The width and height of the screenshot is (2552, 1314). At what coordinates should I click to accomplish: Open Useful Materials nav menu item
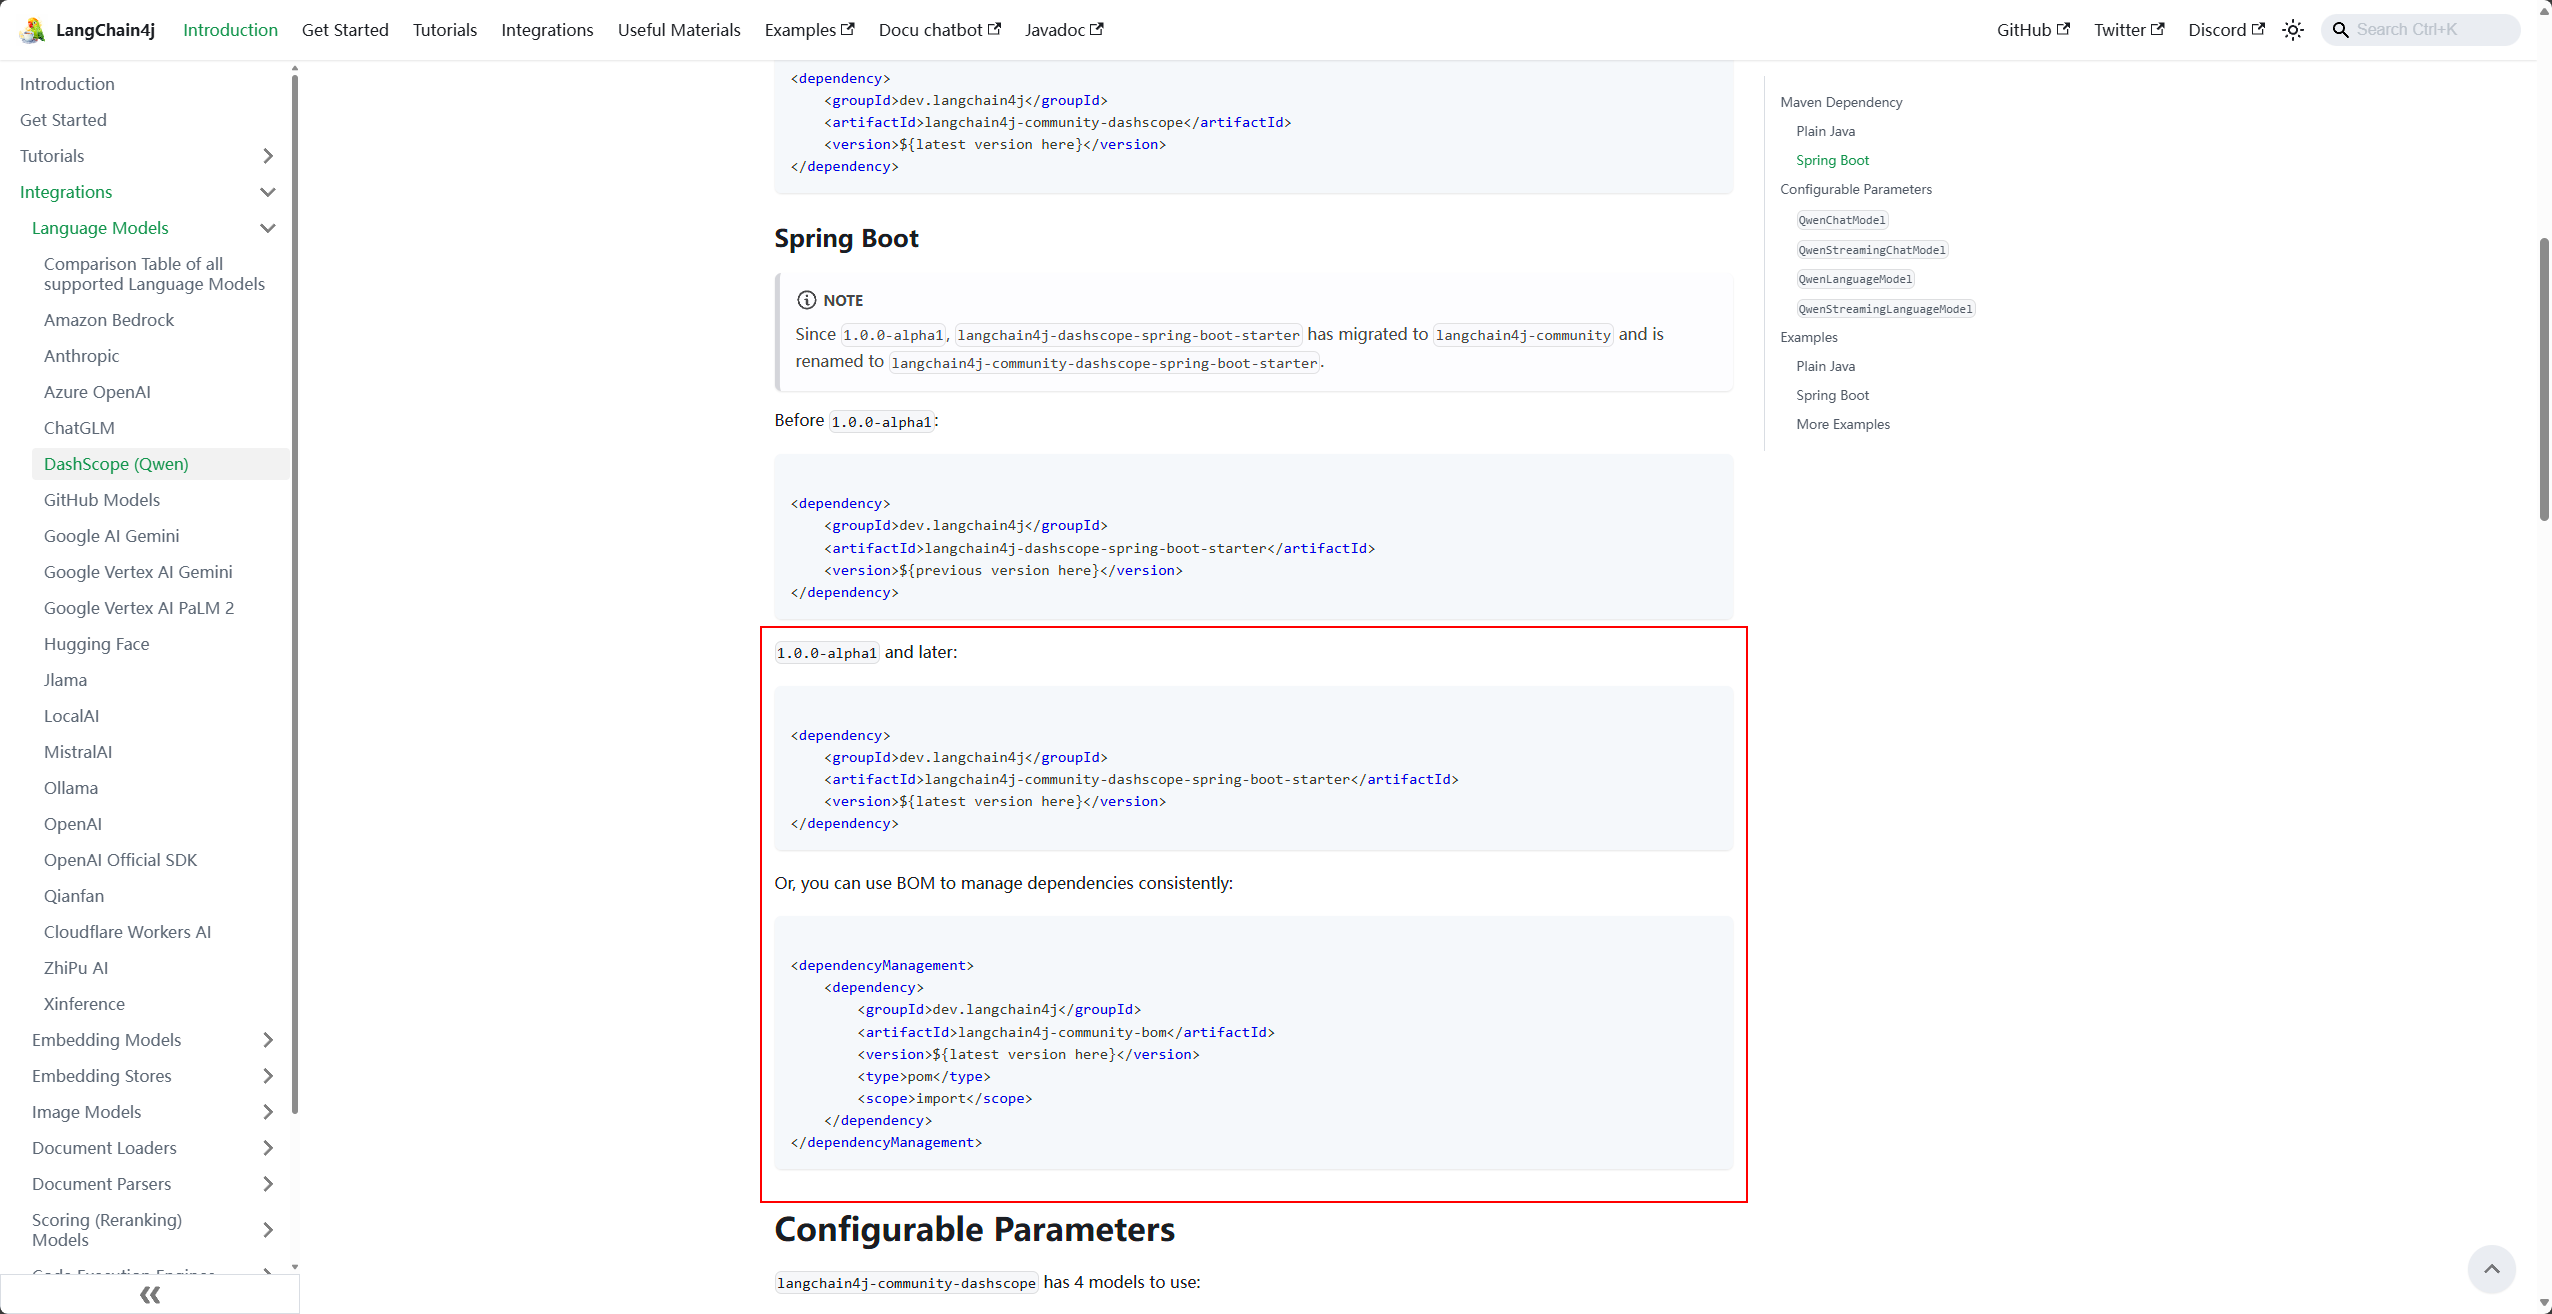679,30
